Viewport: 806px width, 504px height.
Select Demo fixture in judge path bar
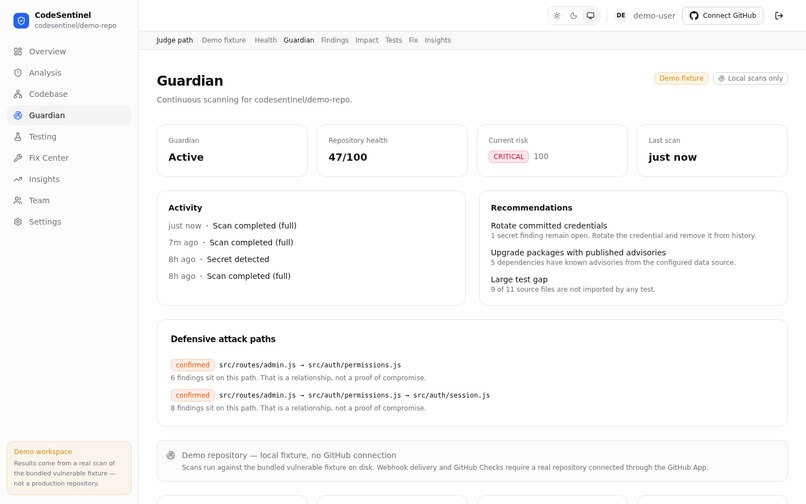[224, 40]
